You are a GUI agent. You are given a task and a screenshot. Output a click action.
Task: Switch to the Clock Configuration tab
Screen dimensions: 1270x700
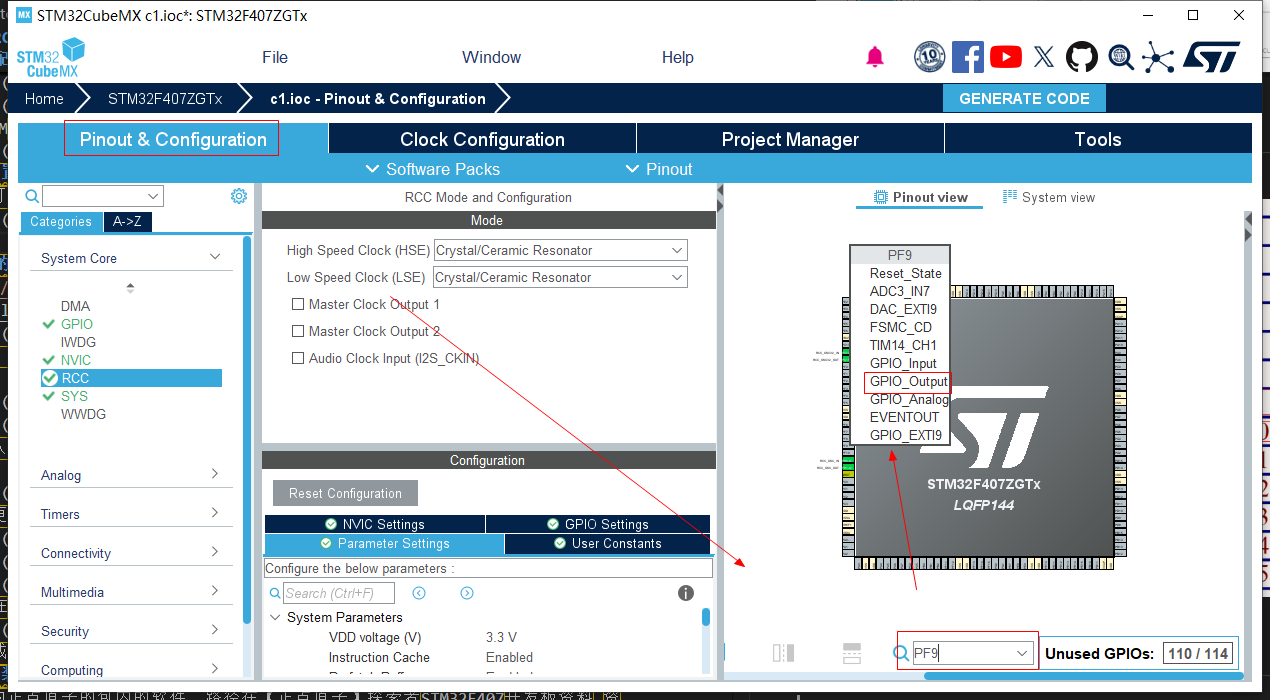click(x=482, y=139)
